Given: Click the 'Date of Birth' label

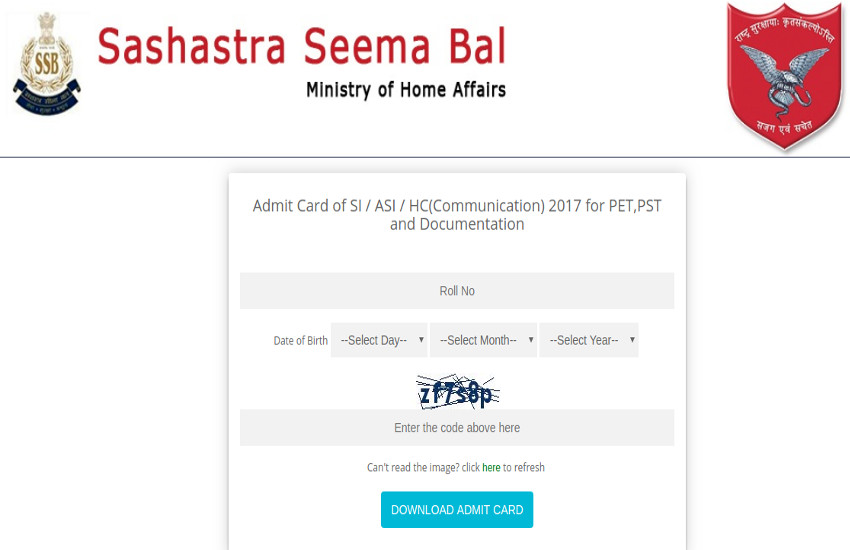Looking at the screenshot, I should click(x=300, y=341).
